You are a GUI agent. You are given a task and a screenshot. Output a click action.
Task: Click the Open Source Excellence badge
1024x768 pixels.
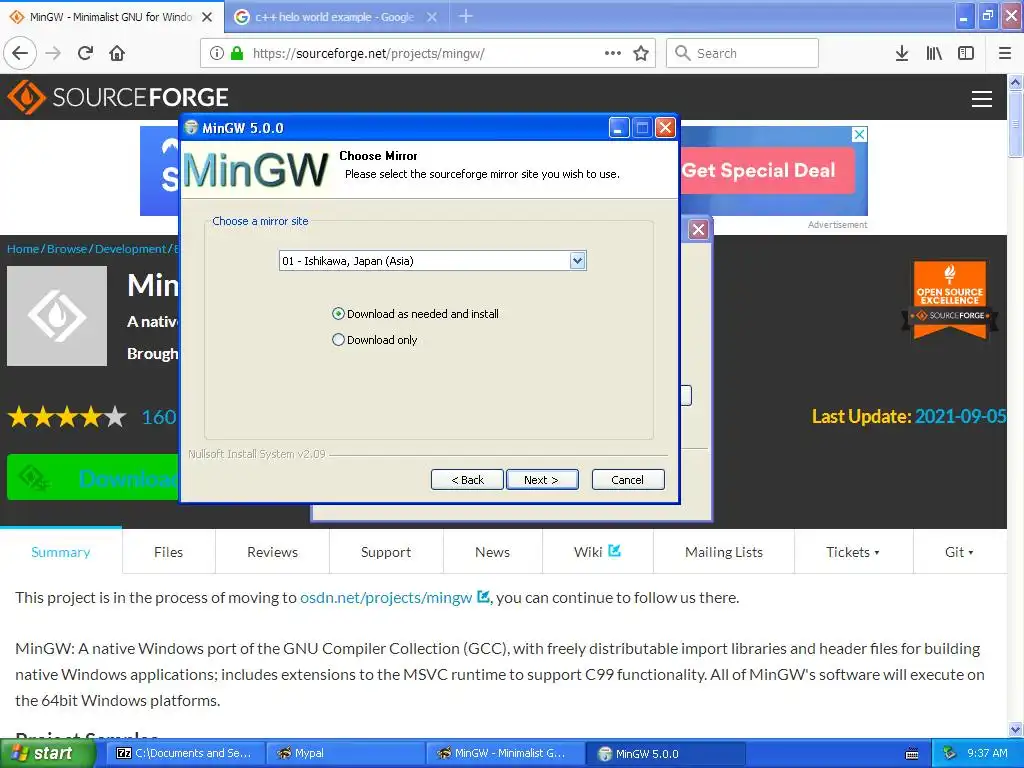(950, 301)
